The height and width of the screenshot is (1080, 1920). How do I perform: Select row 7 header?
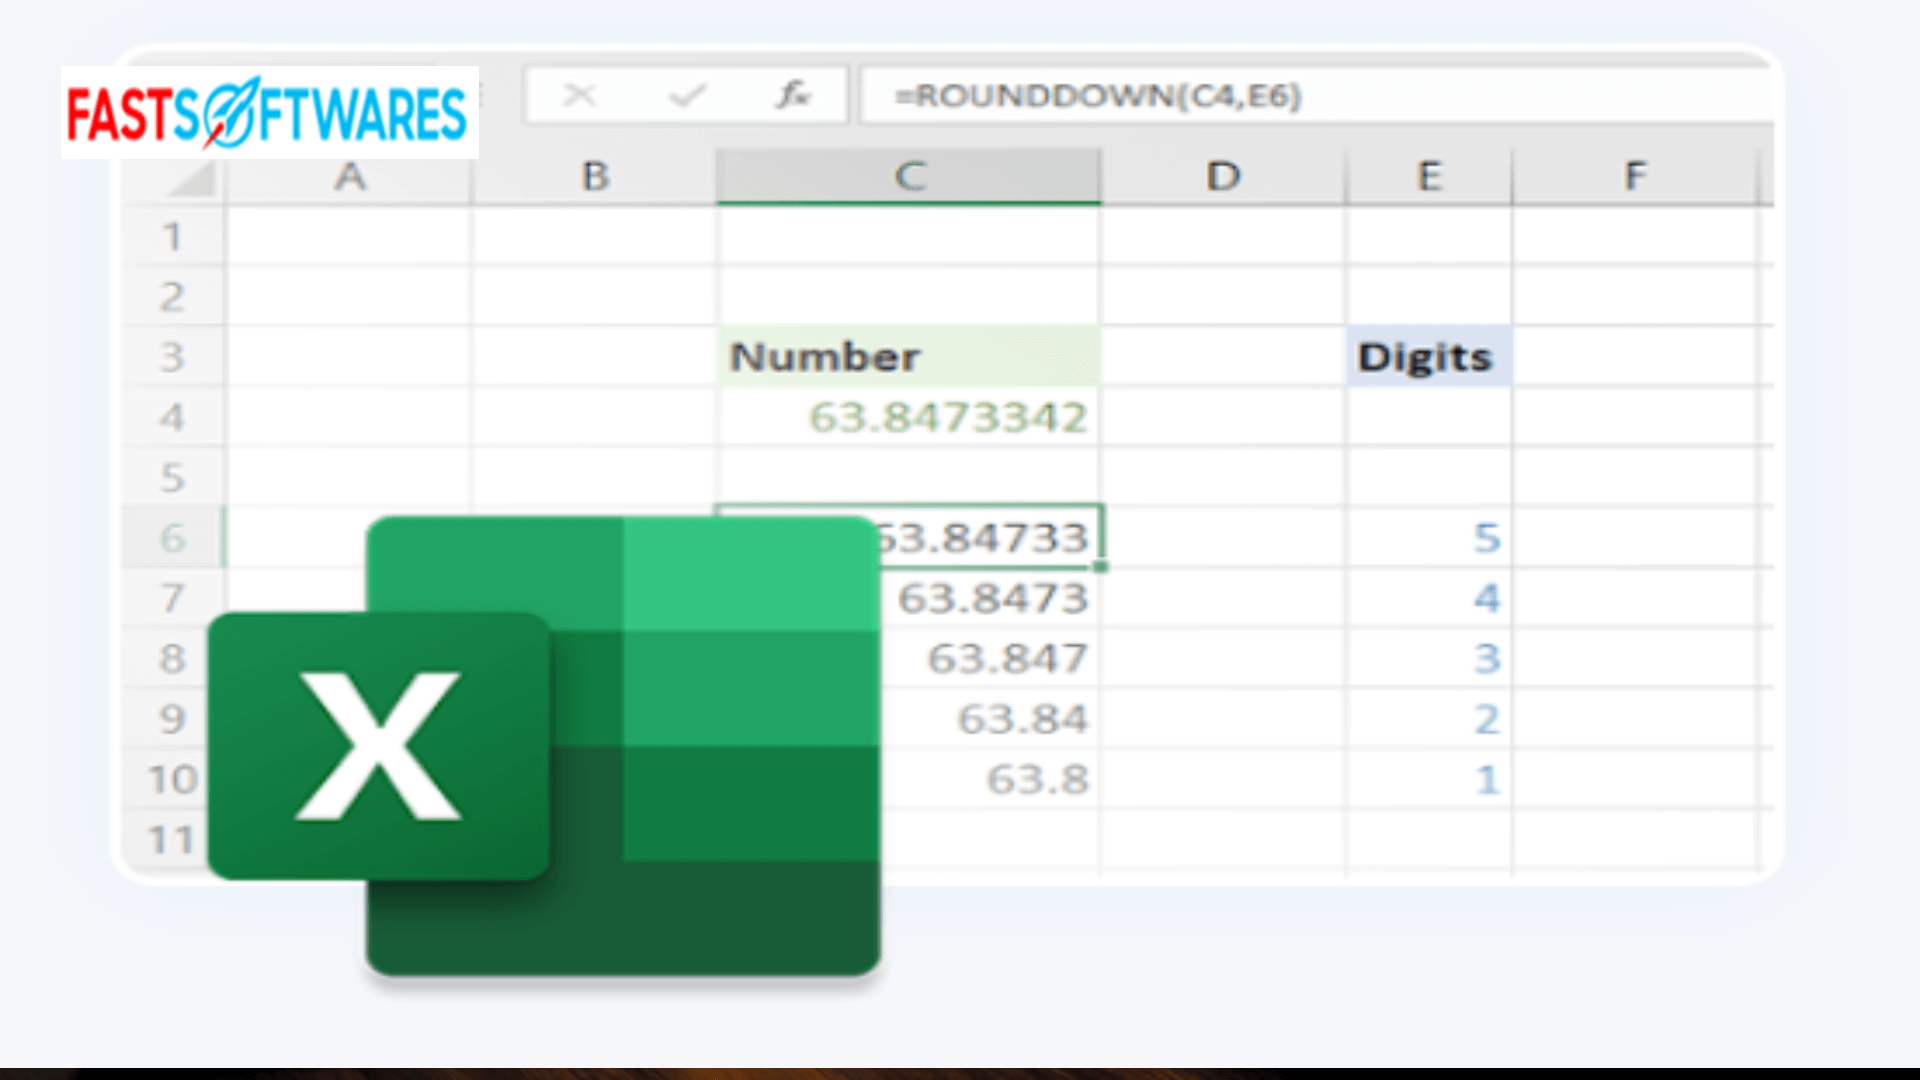tap(172, 598)
